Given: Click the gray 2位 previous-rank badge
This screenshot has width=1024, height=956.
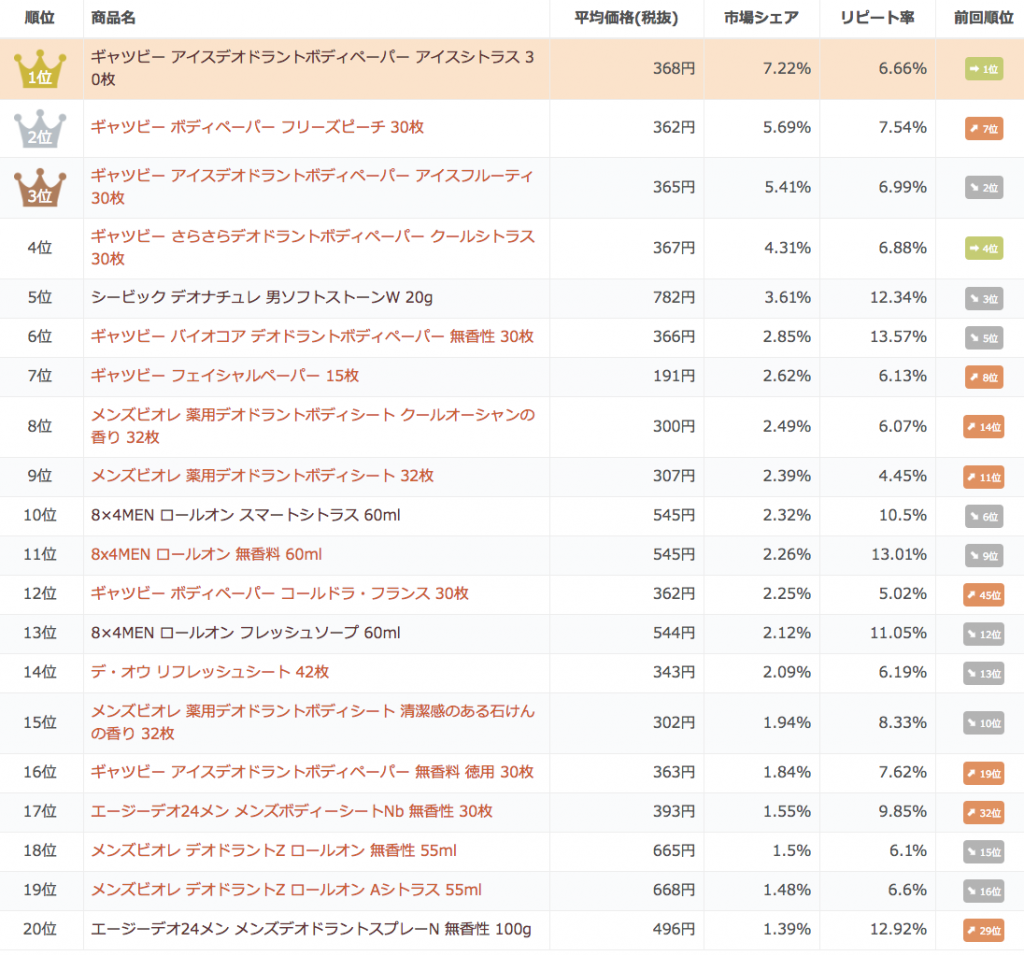Looking at the screenshot, I should (x=984, y=188).
